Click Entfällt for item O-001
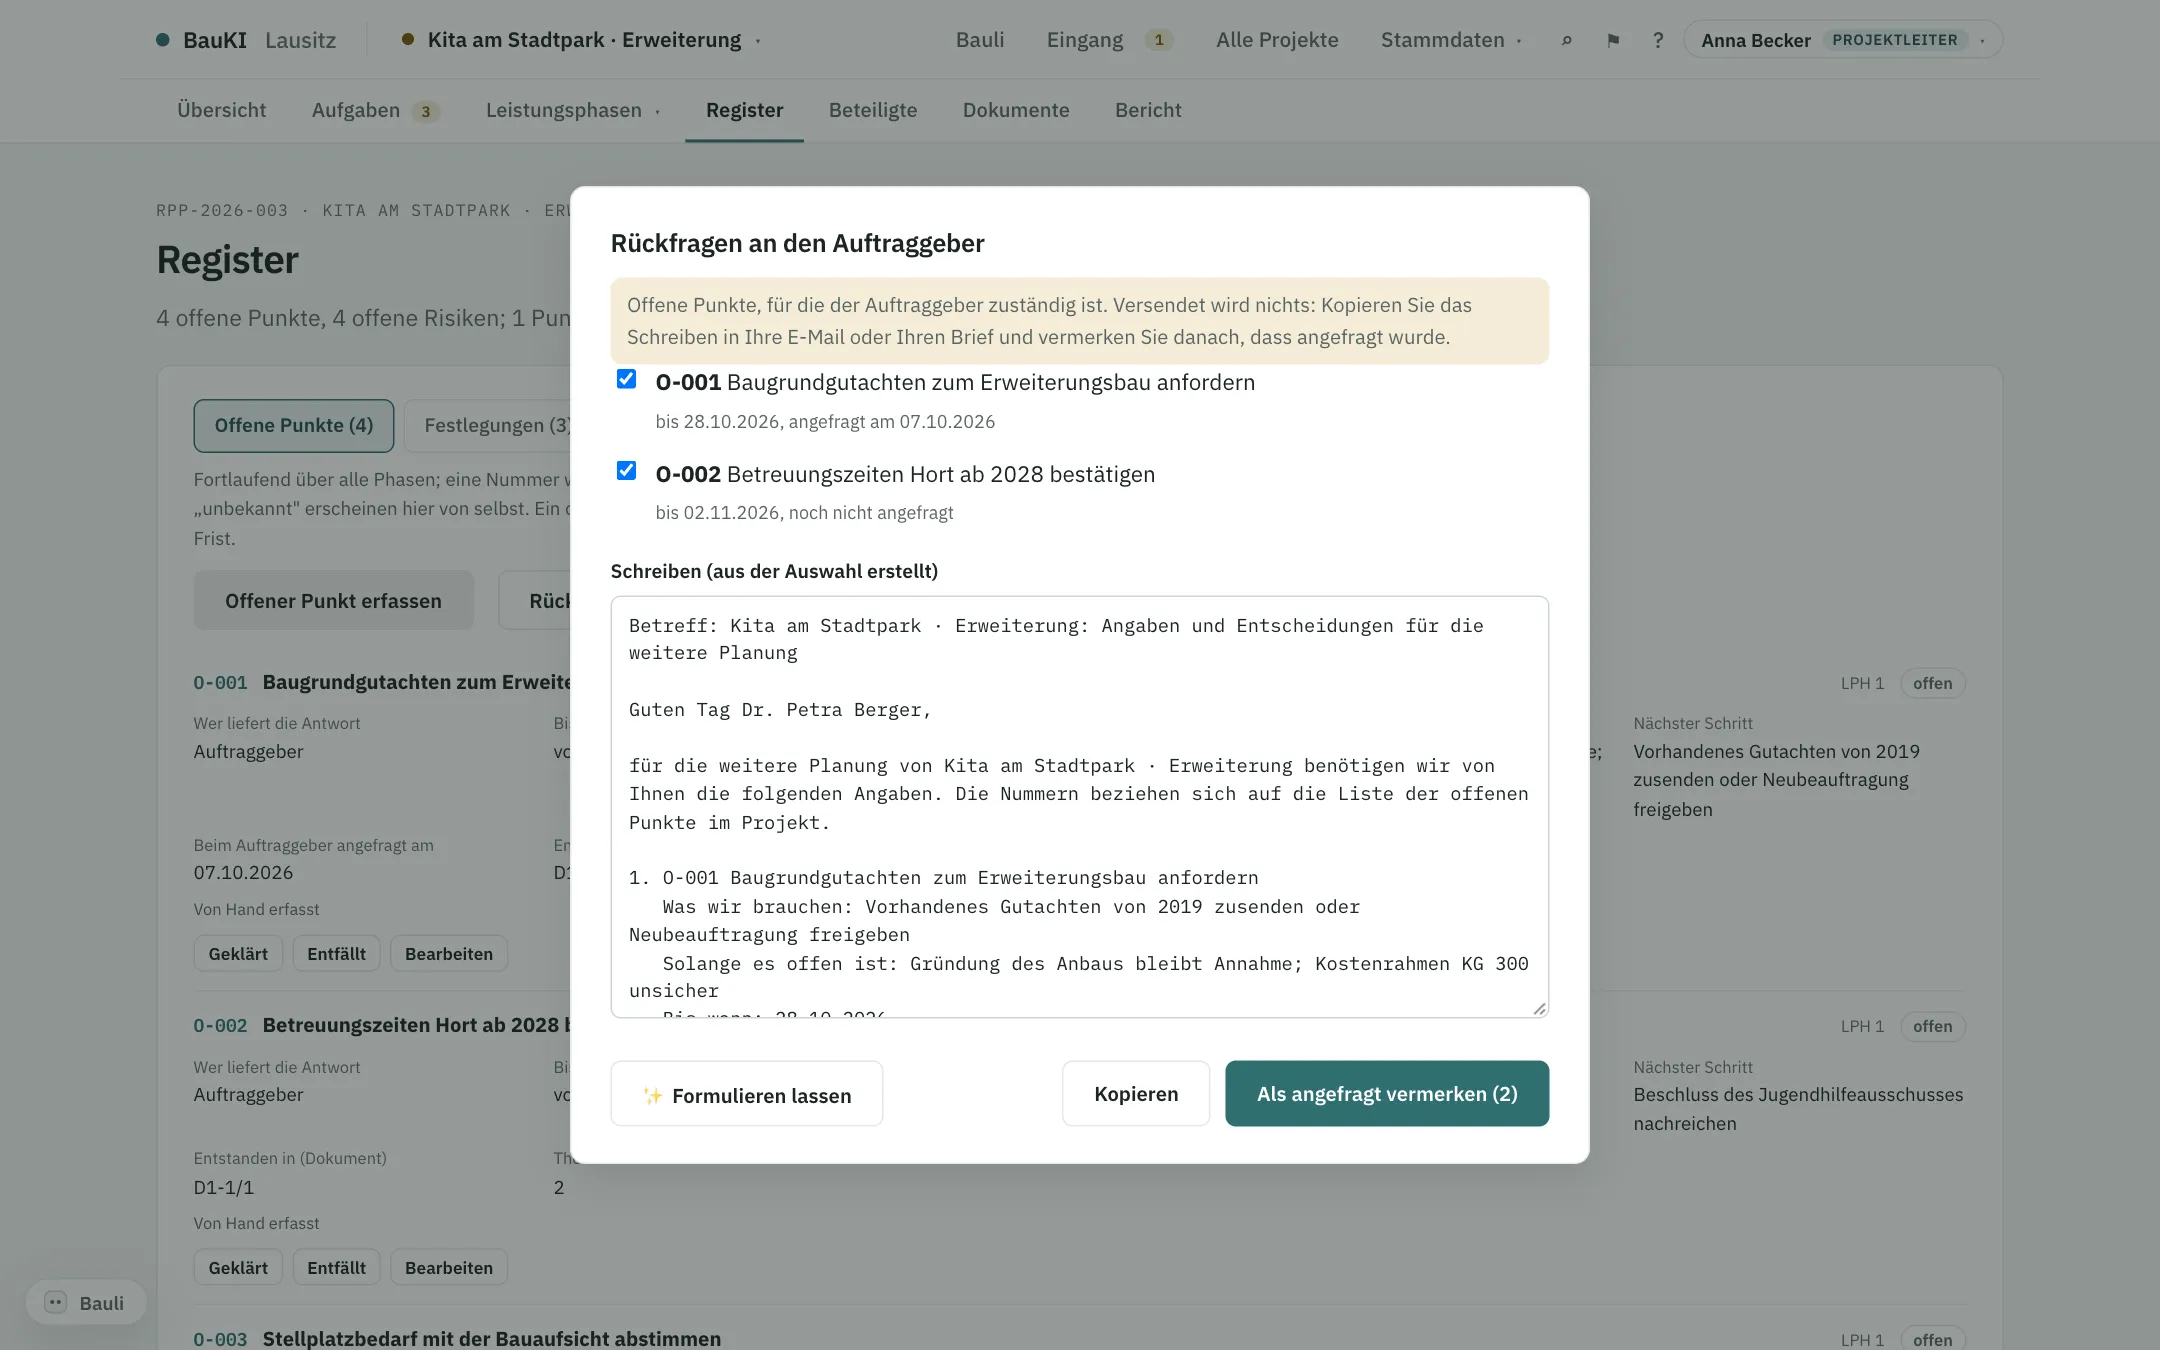Screen dimensions: 2160x1350 pyautogui.click(x=336, y=954)
